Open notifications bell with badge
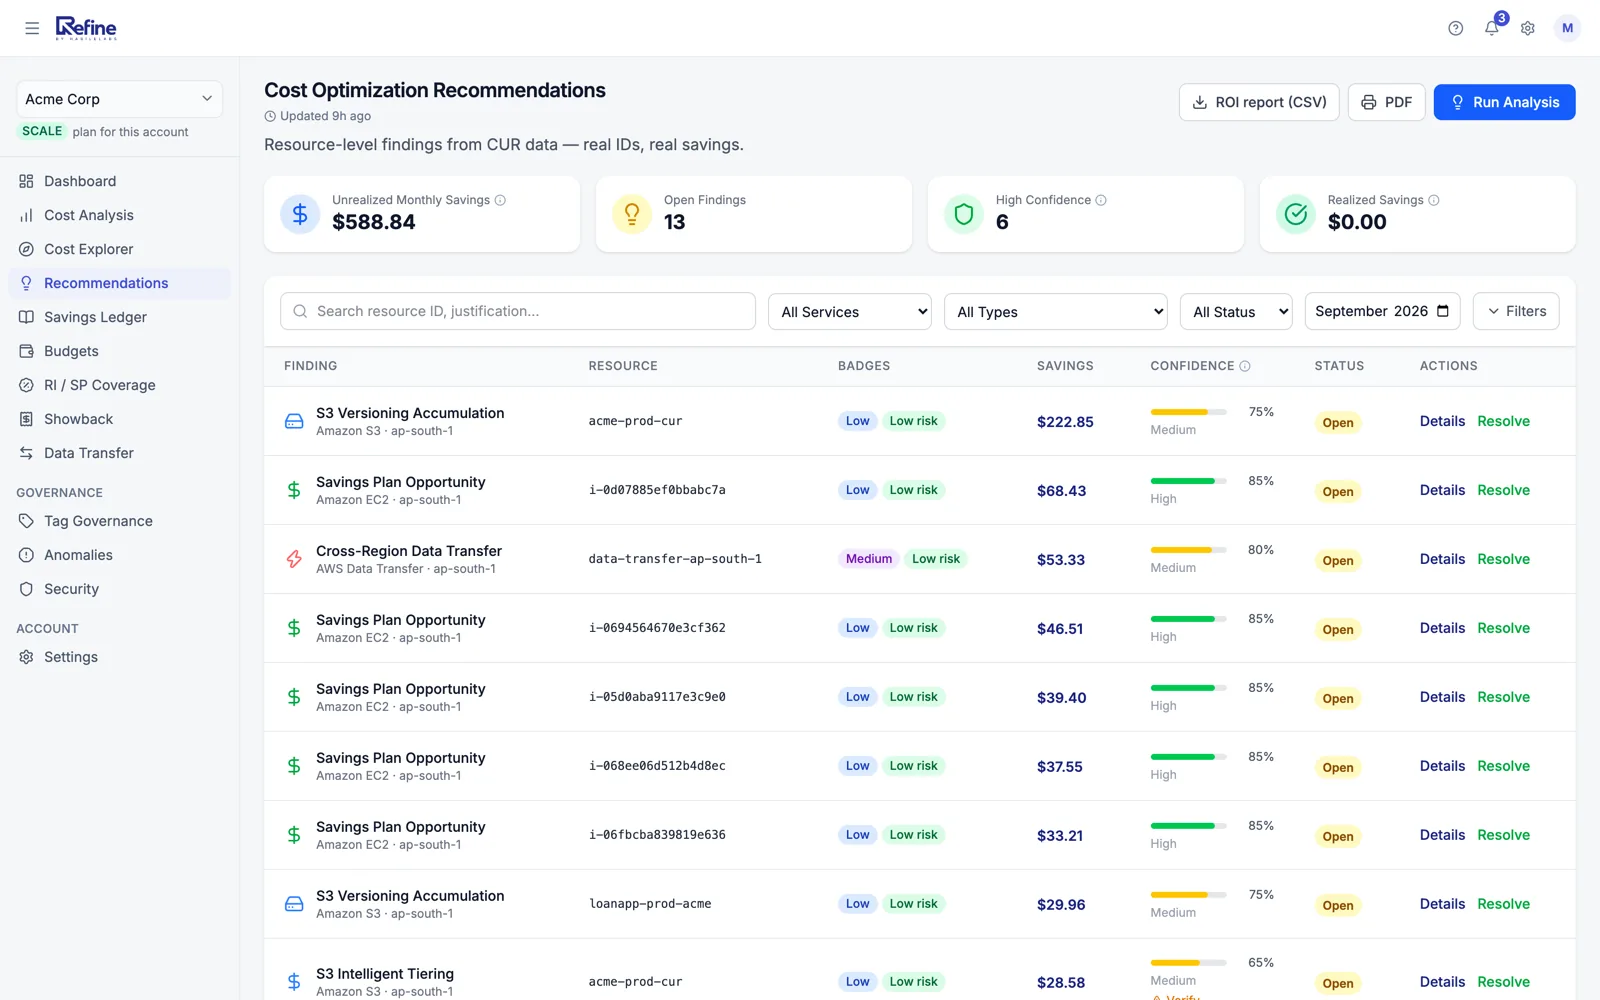The width and height of the screenshot is (1600, 1000). tap(1492, 27)
